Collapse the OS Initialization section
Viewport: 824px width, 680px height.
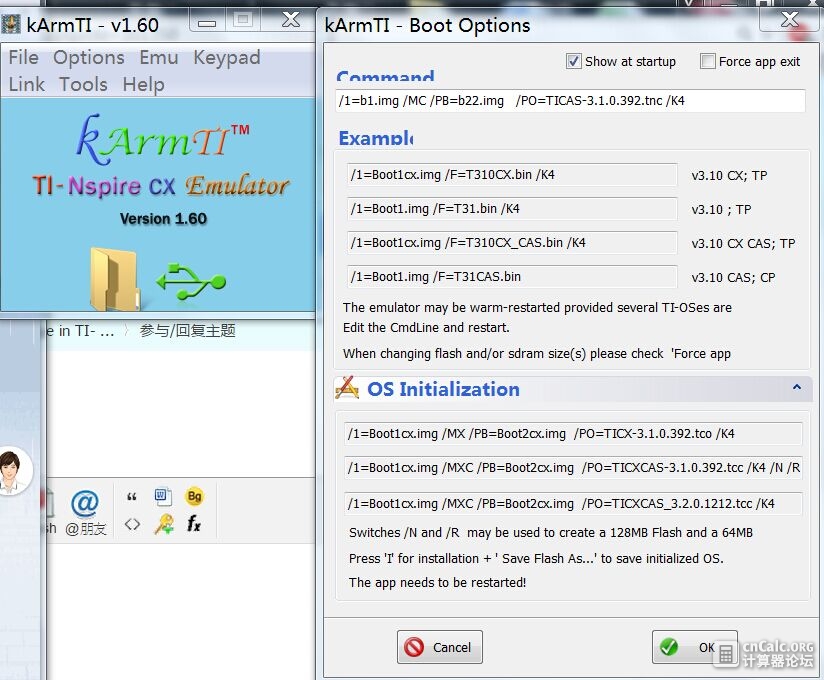pyautogui.click(x=797, y=387)
